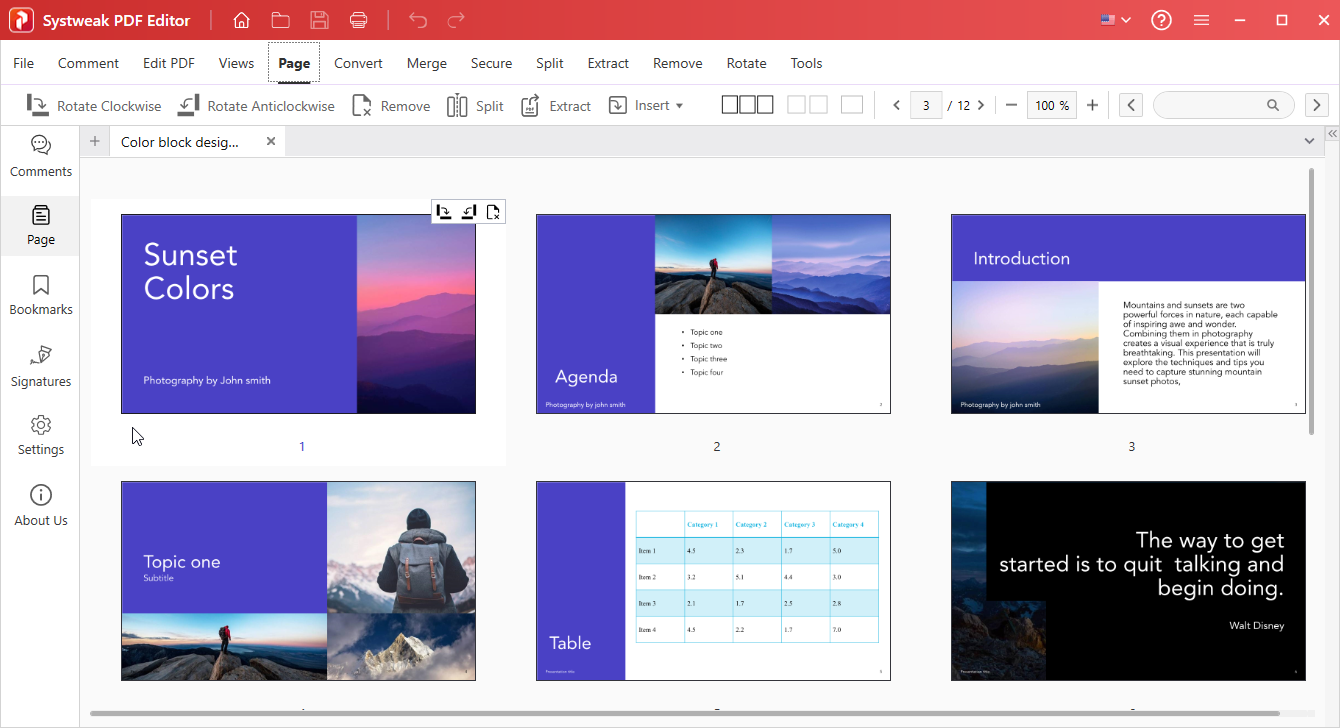Click the Home icon in title bar
The height and width of the screenshot is (728, 1340).
click(241, 20)
